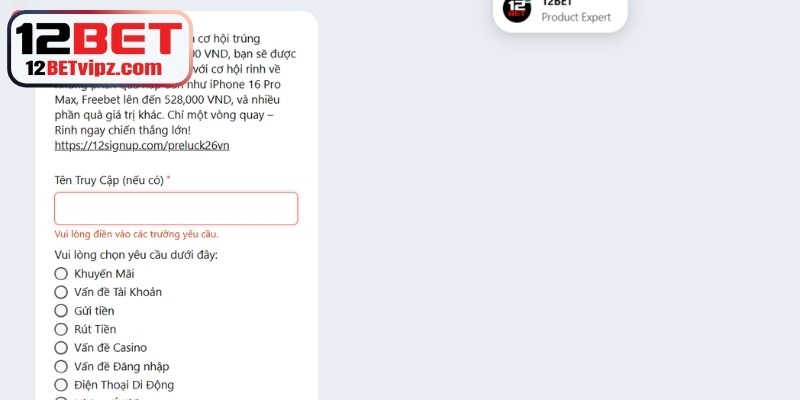800x400 pixels.
Task: Focus the Tên Truy Cập input field
Action: [176, 208]
